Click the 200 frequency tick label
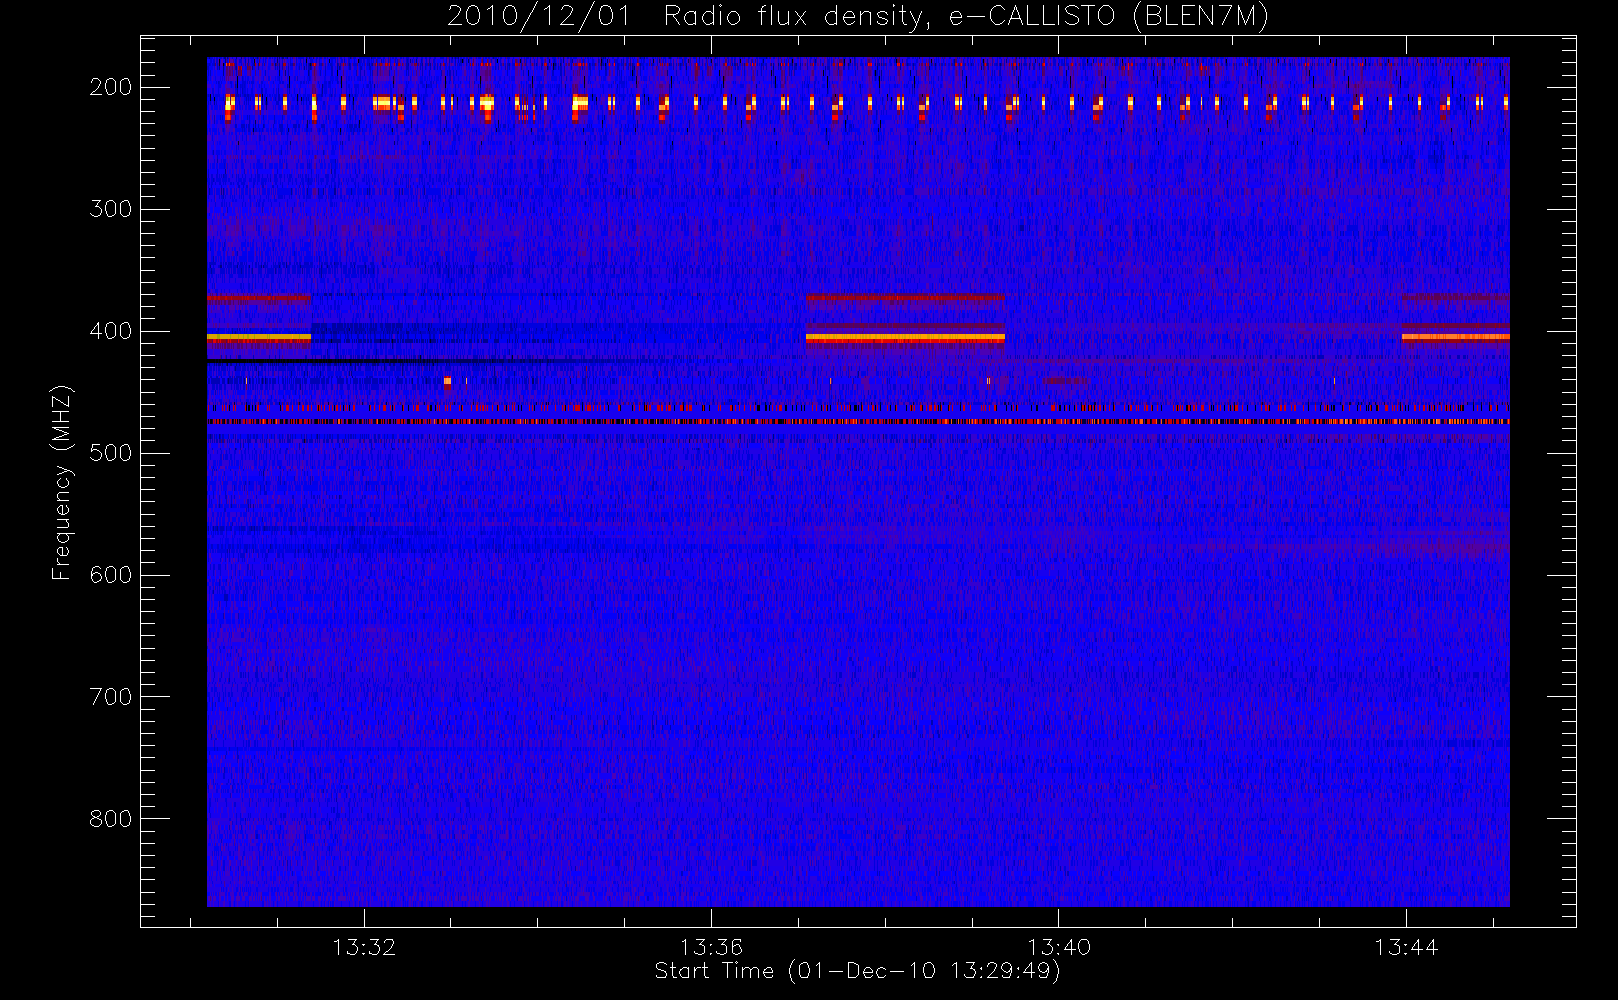 (111, 87)
